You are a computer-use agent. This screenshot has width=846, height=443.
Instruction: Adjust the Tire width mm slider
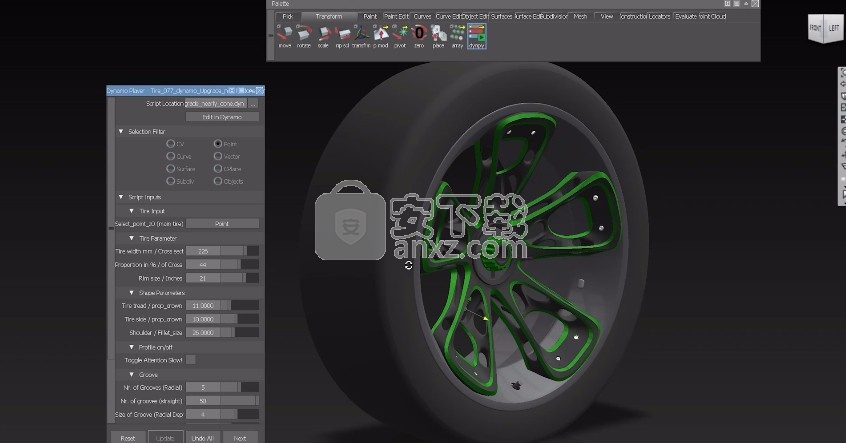[x=239, y=251]
